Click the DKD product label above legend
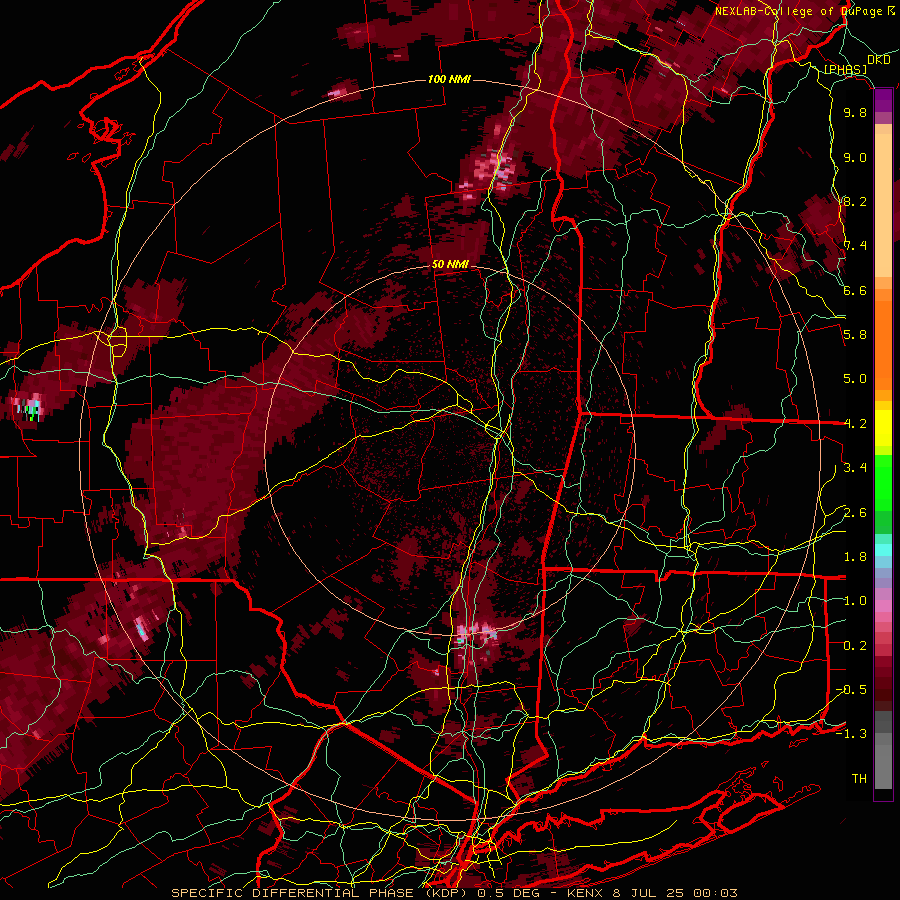 tap(878, 60)
